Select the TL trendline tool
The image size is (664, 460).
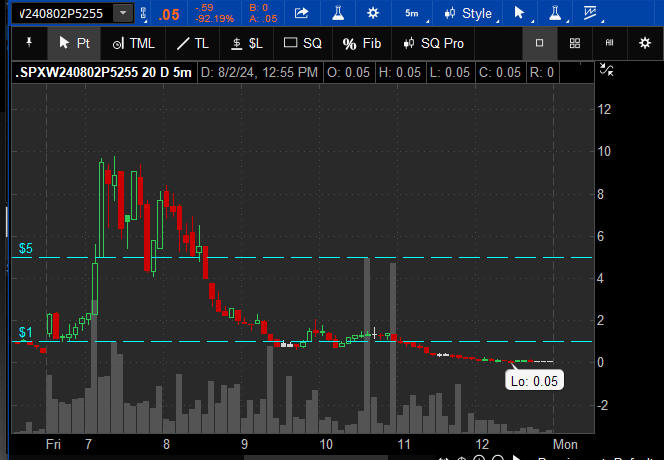tap(193, 43)
